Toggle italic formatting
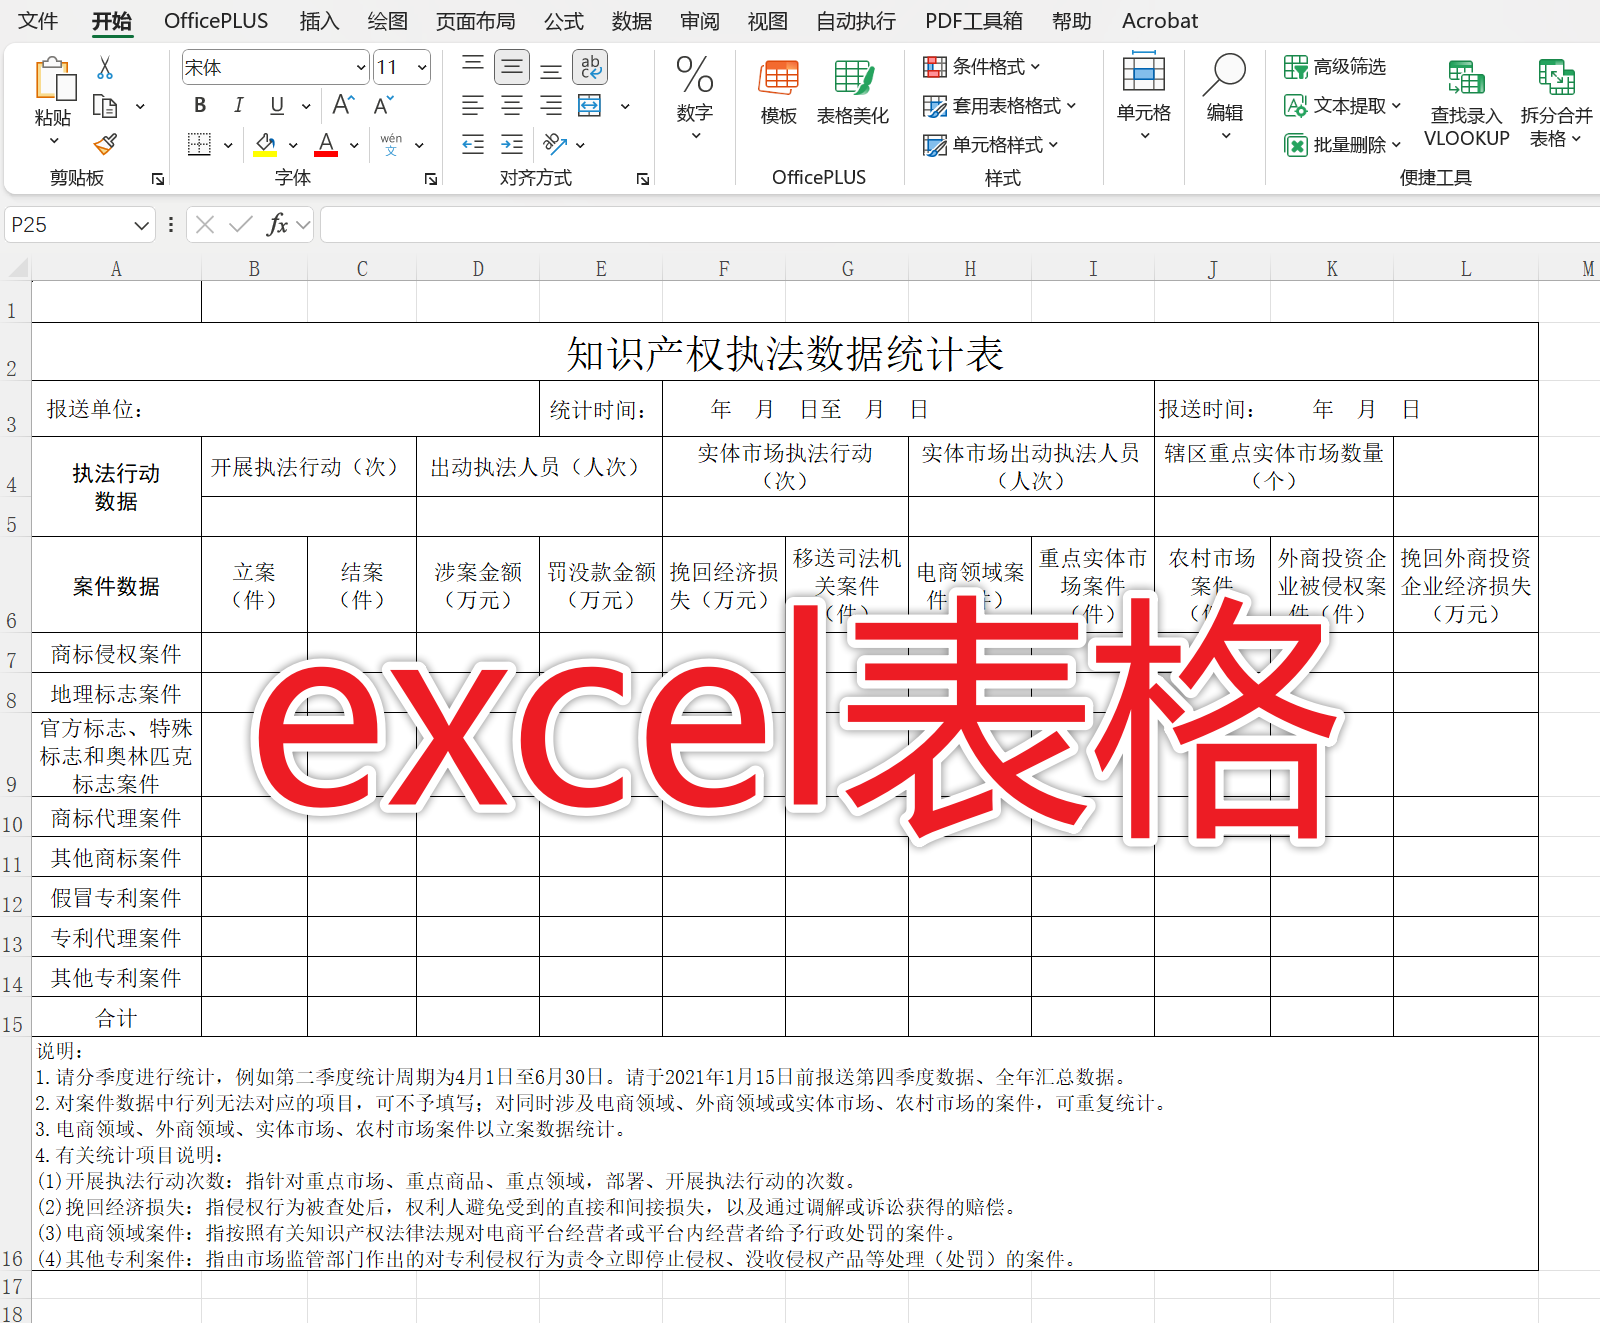1600x1323 pixels. 238,105
